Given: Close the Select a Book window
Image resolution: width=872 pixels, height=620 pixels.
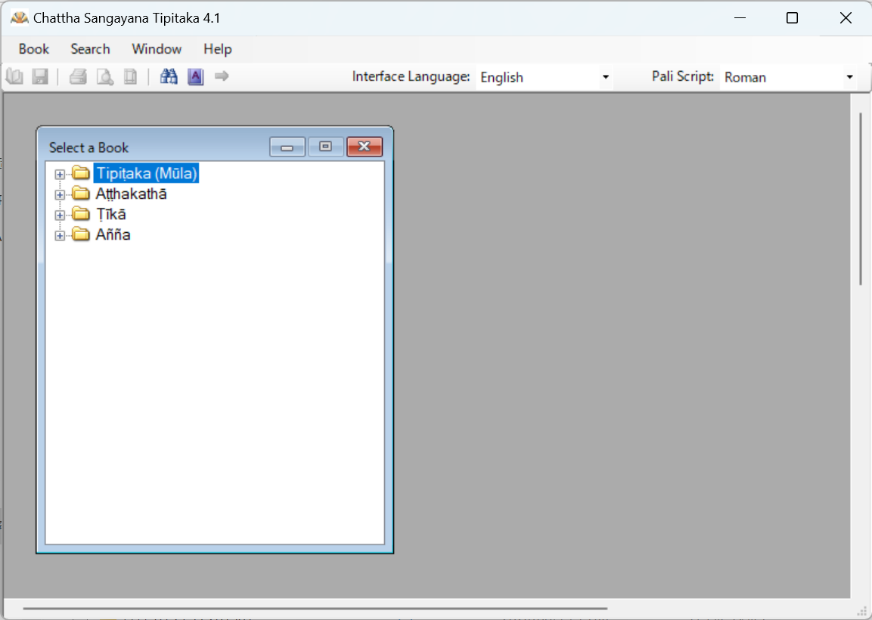Looking at the screenshot, I should click(364, 147).
